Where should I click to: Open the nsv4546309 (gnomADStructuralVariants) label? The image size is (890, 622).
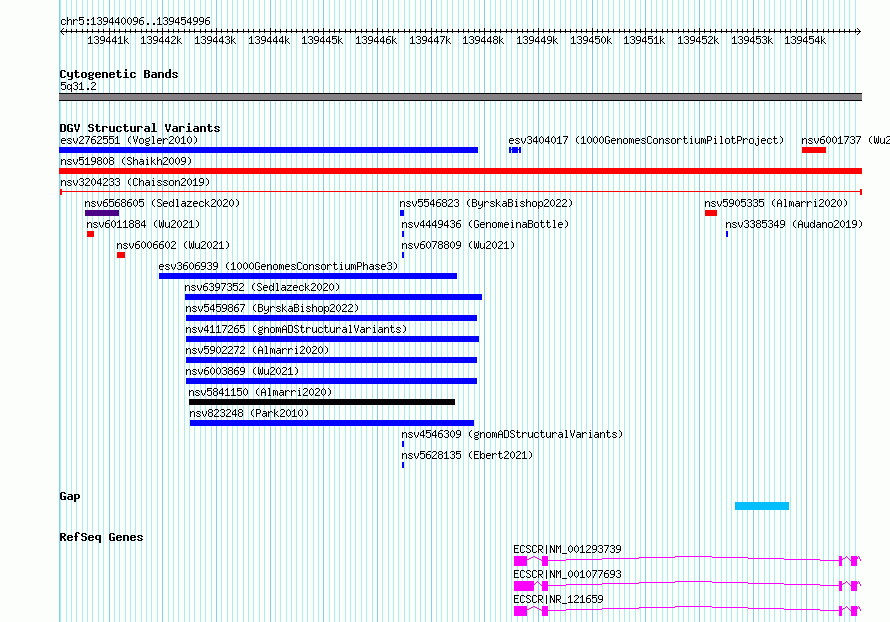click(512, 434)
